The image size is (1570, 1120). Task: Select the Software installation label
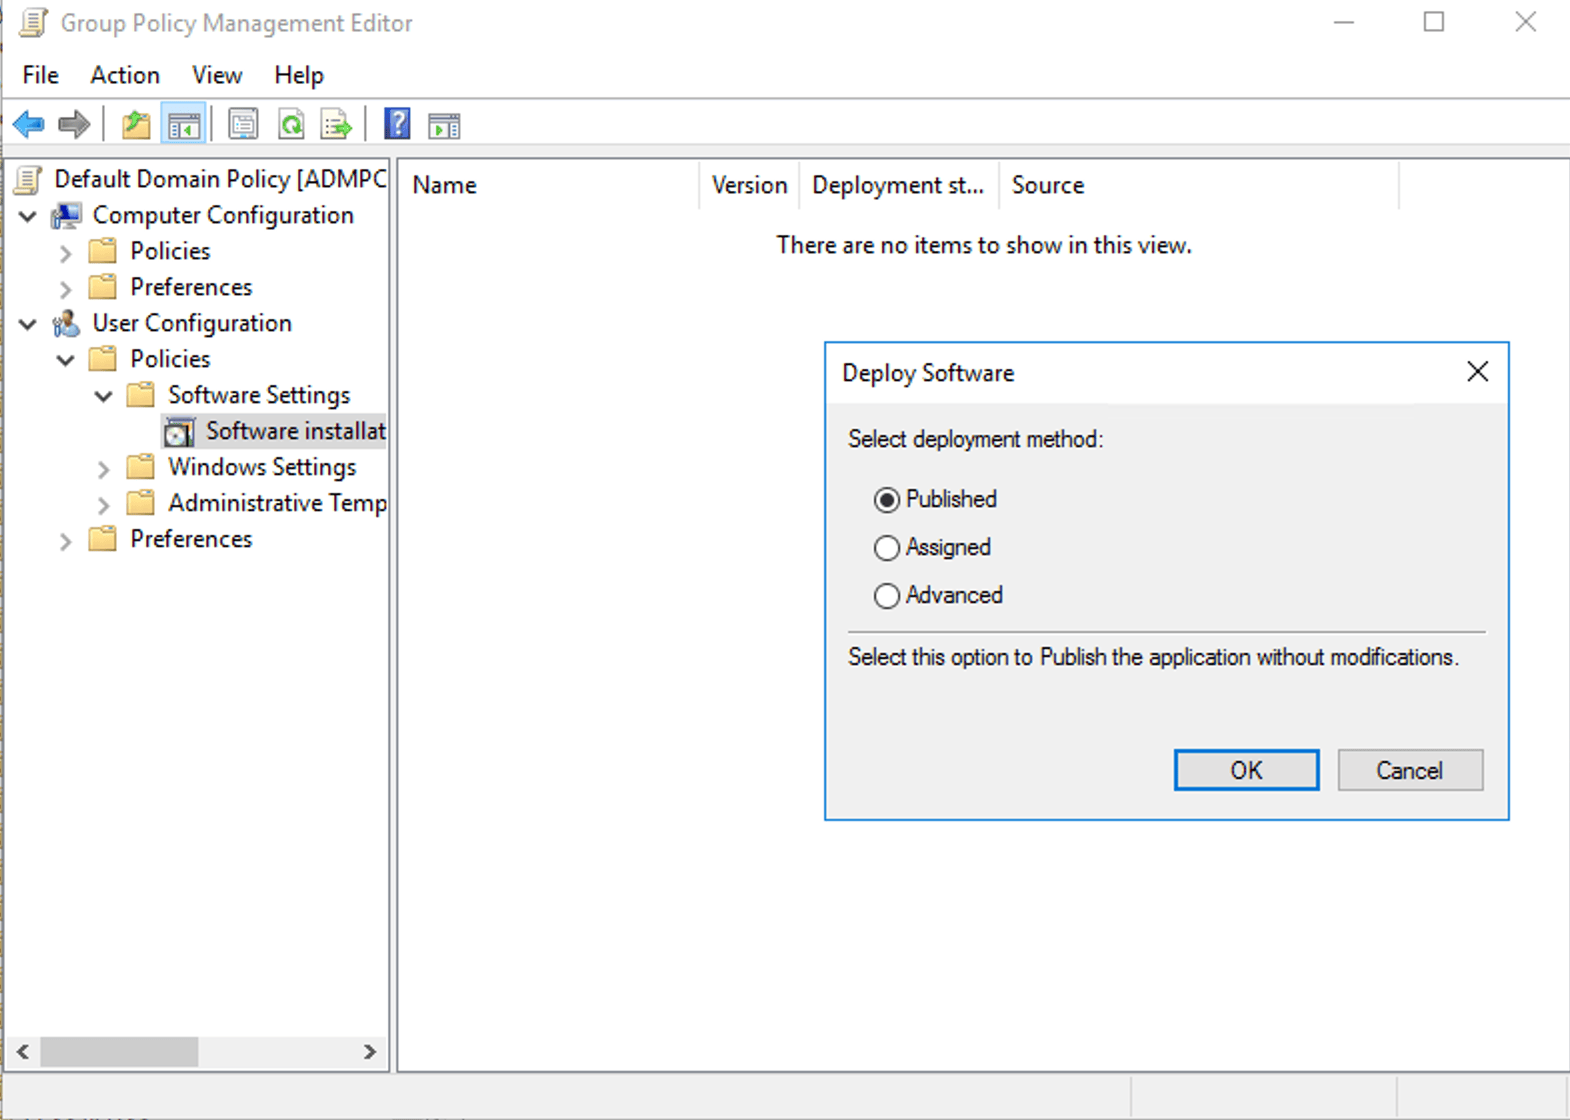(296, 431)
